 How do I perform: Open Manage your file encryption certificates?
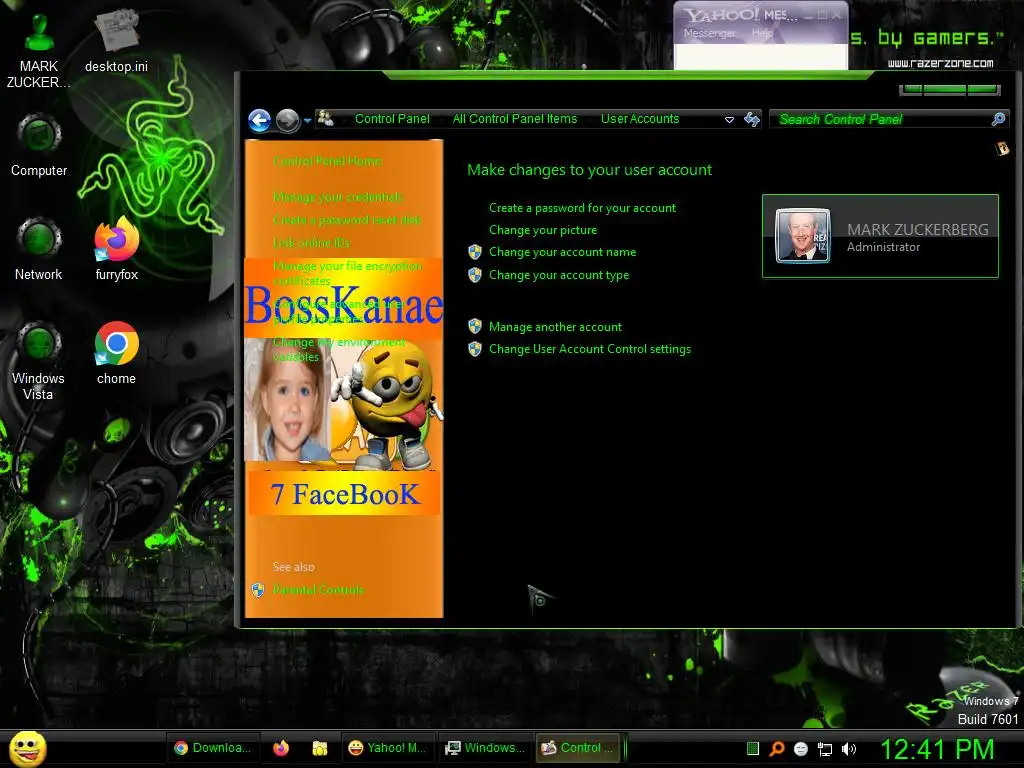click(347, 273)
